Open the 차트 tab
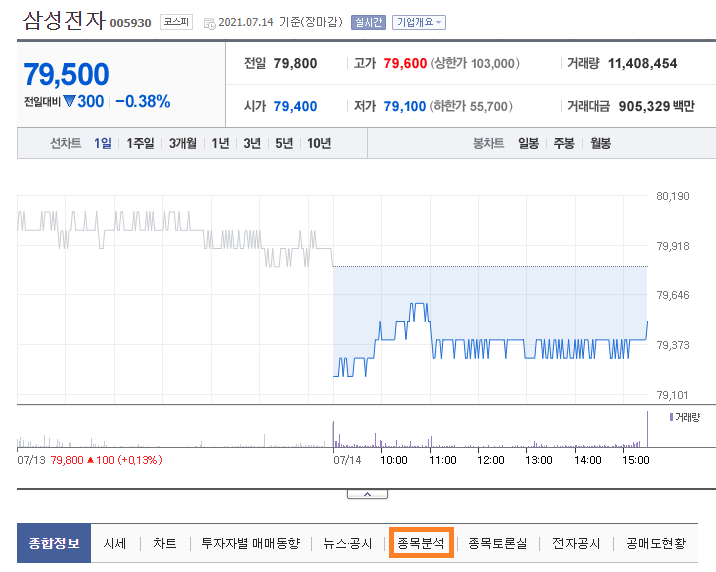Image resolution: width=716 pixels, height=572 pixels. (x=164, y=543)
